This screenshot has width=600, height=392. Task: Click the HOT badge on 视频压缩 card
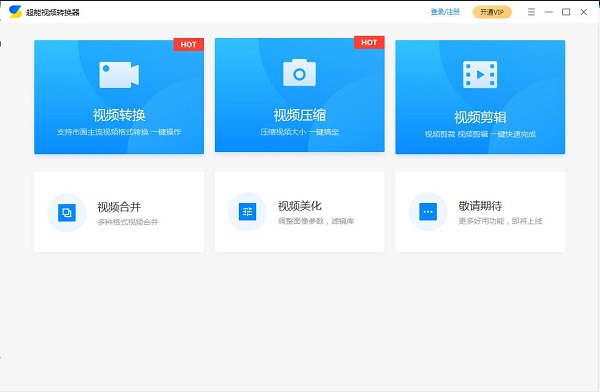click(369, 42)
